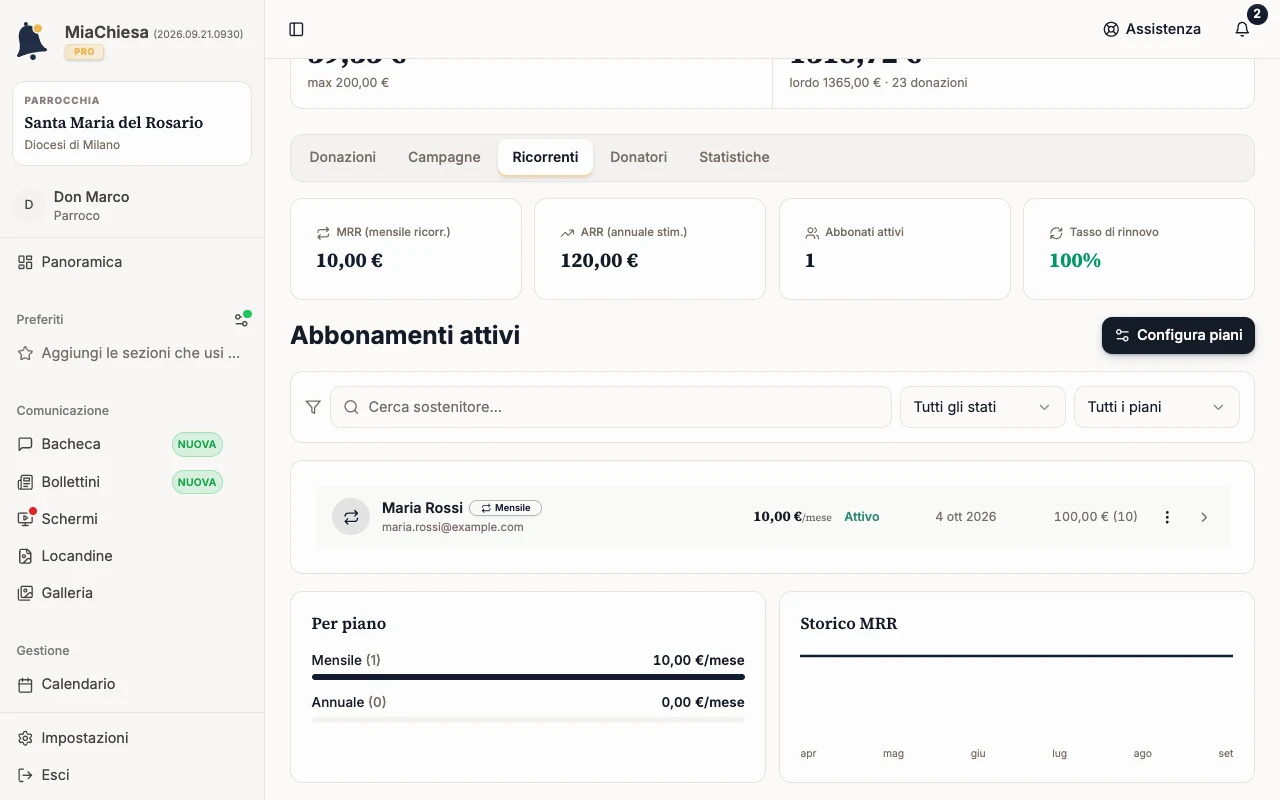The width and height of the screenshot is (1280, 800).
Task: Click the 100,00 € (10) total
Action: coord(1096,517)
